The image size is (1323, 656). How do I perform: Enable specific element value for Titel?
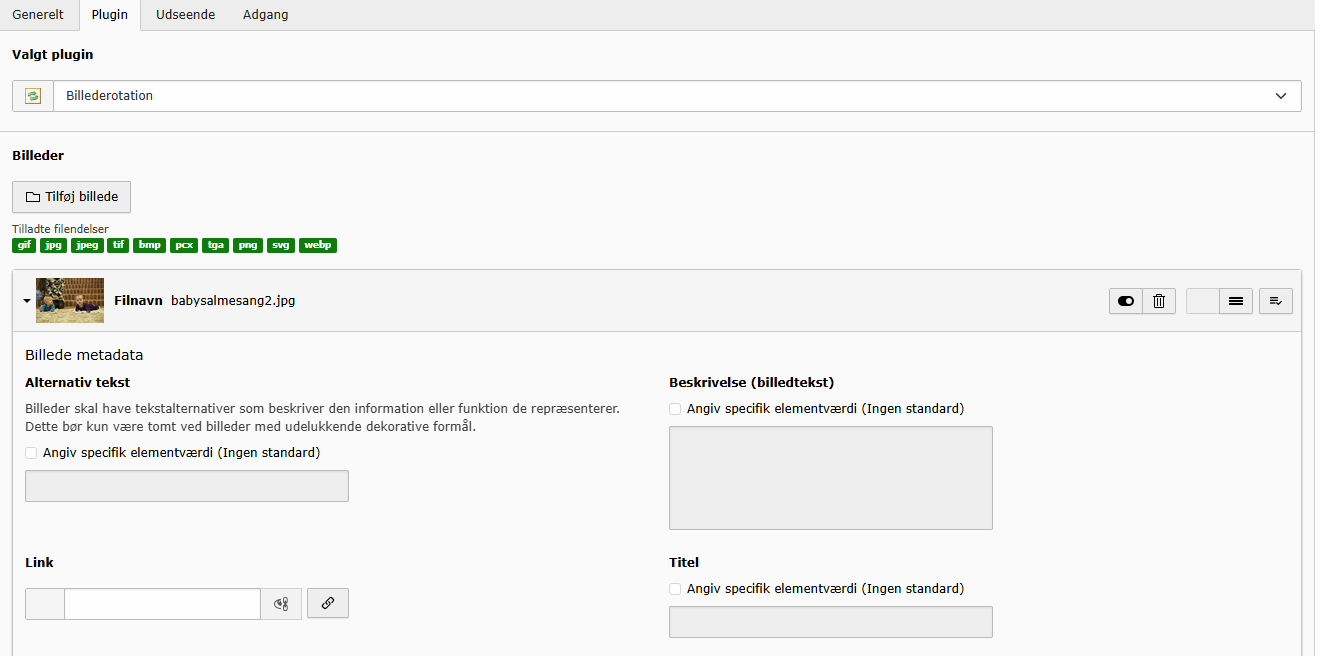[676, 589]
